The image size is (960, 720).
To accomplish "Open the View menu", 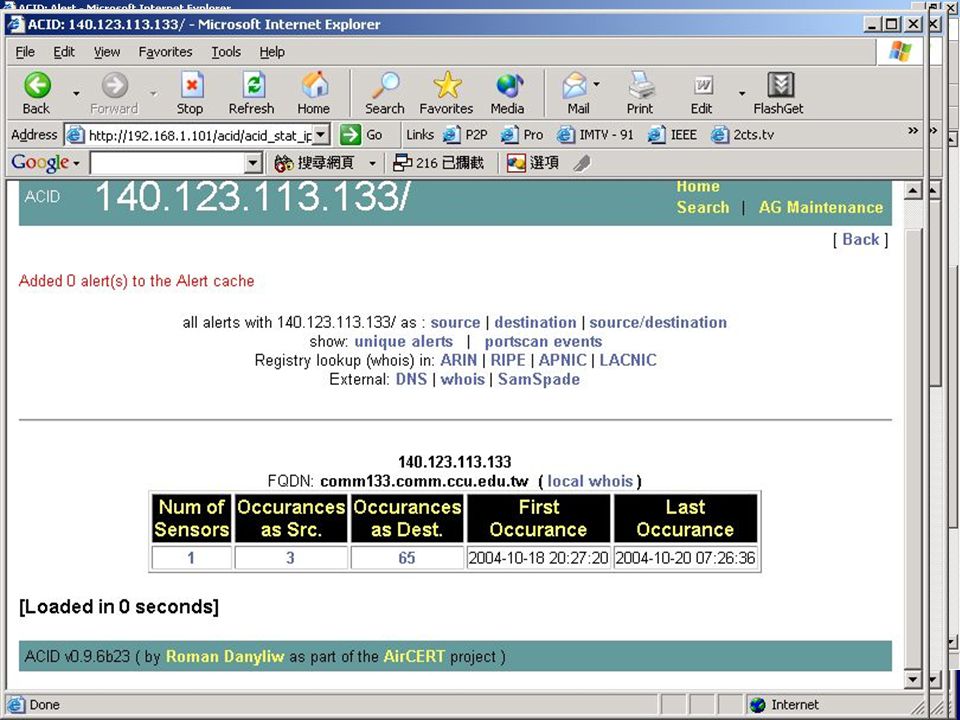I will [x=107, y=52].
